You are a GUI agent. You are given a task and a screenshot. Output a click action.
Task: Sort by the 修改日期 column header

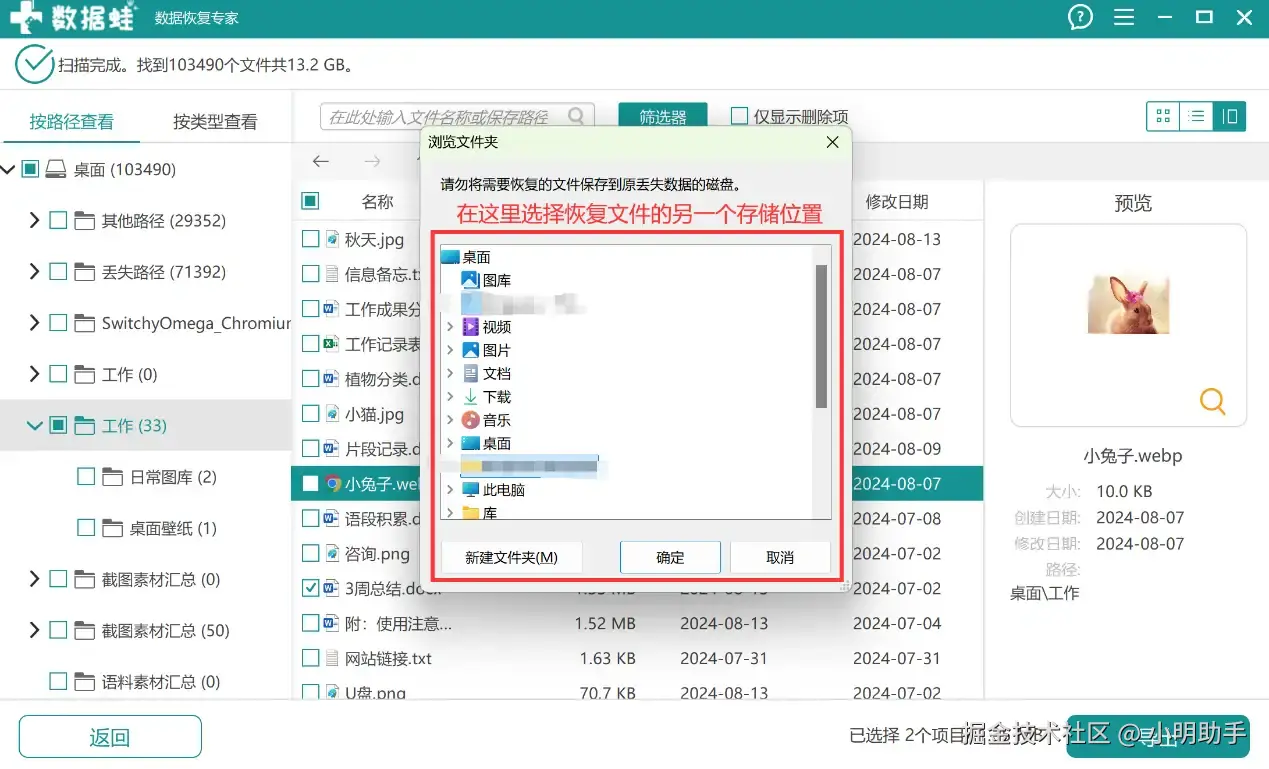coord(897,202)
